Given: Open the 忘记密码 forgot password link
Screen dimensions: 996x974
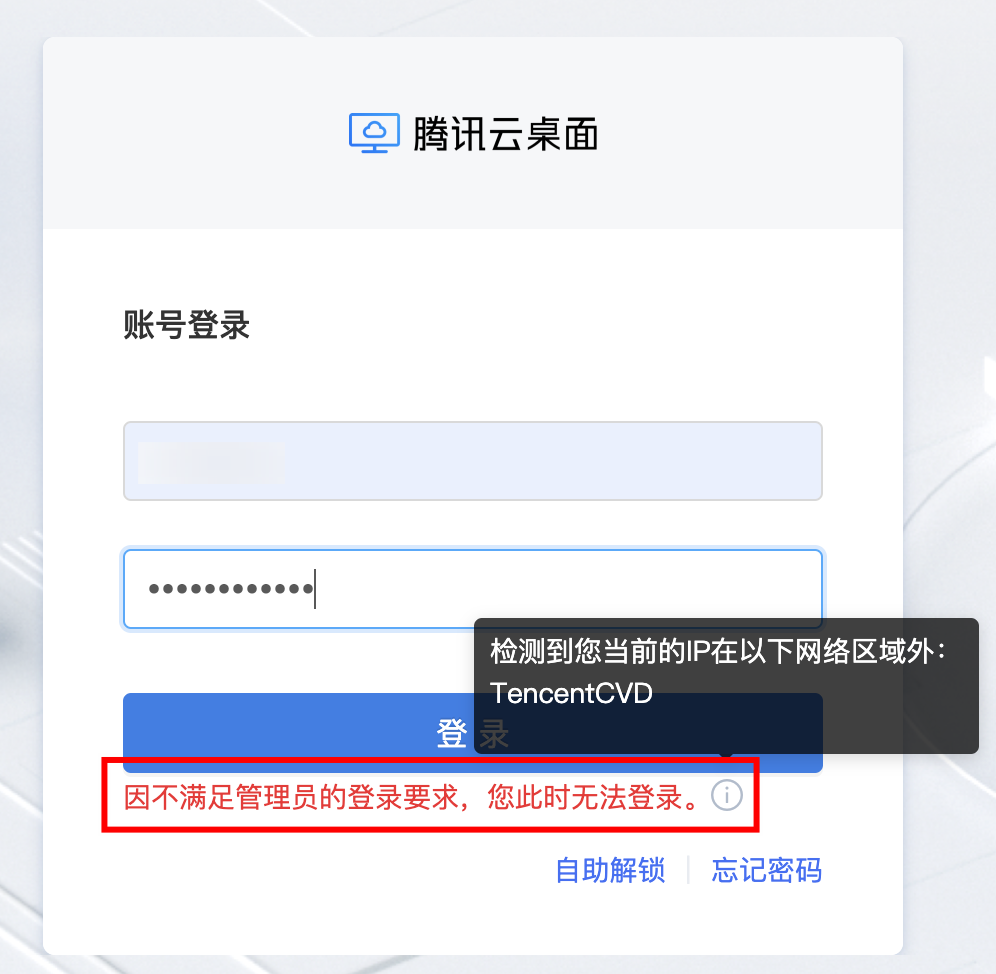Looking at the screenshot, I should pos(766,870).
